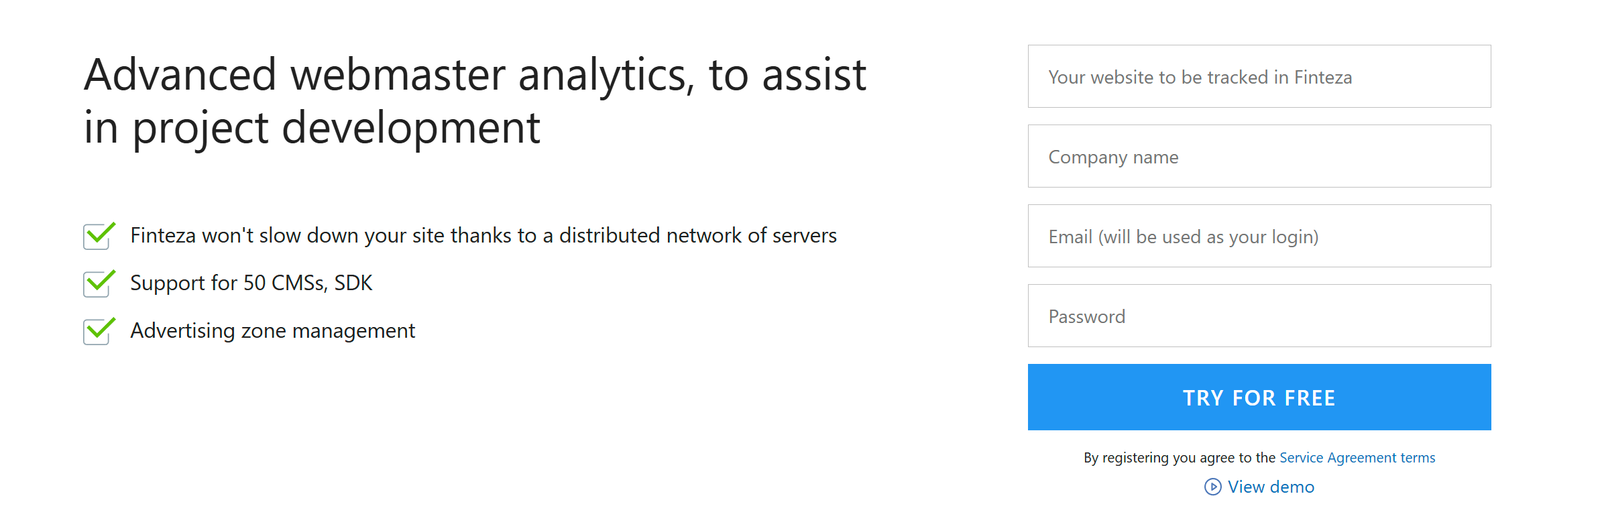Click into the Company name field
This screenshot has width=1600, height=528.
click(x=1259, y=157)
